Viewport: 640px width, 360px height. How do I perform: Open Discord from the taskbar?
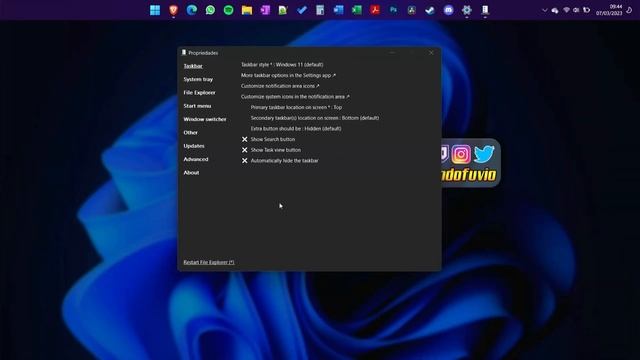(x=448, y=10)
